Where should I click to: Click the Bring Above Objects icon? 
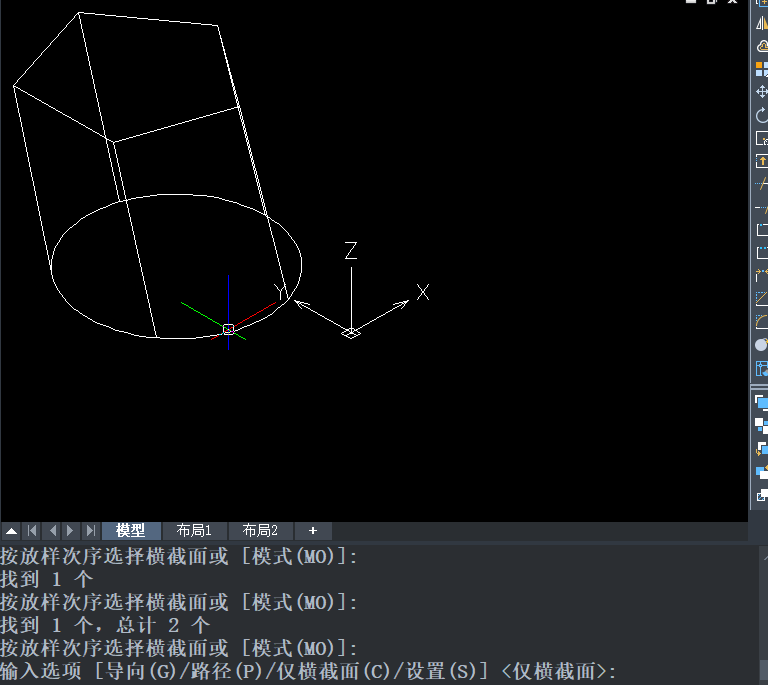[762, 449]
